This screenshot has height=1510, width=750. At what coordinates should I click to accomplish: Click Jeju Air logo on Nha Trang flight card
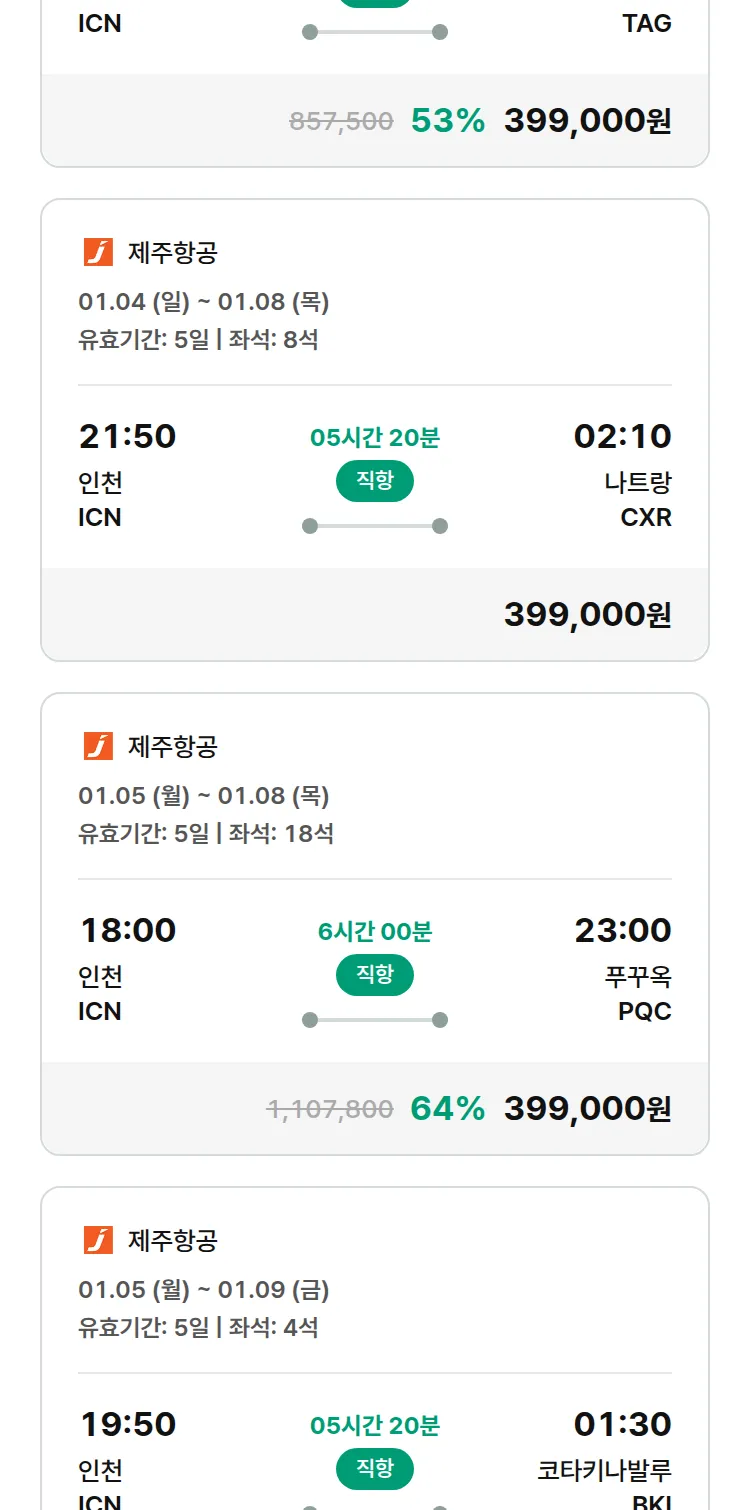tap(98, 252)
